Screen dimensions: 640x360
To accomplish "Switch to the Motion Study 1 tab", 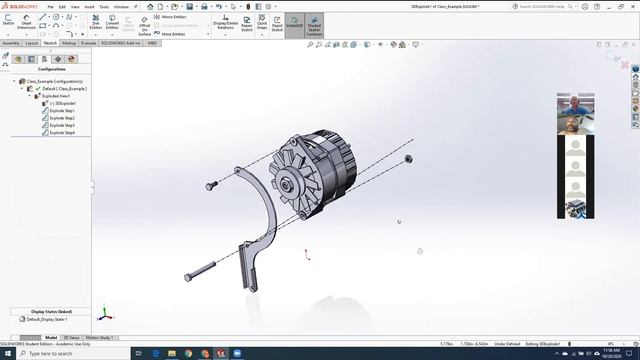I will (x=99, y=338).
